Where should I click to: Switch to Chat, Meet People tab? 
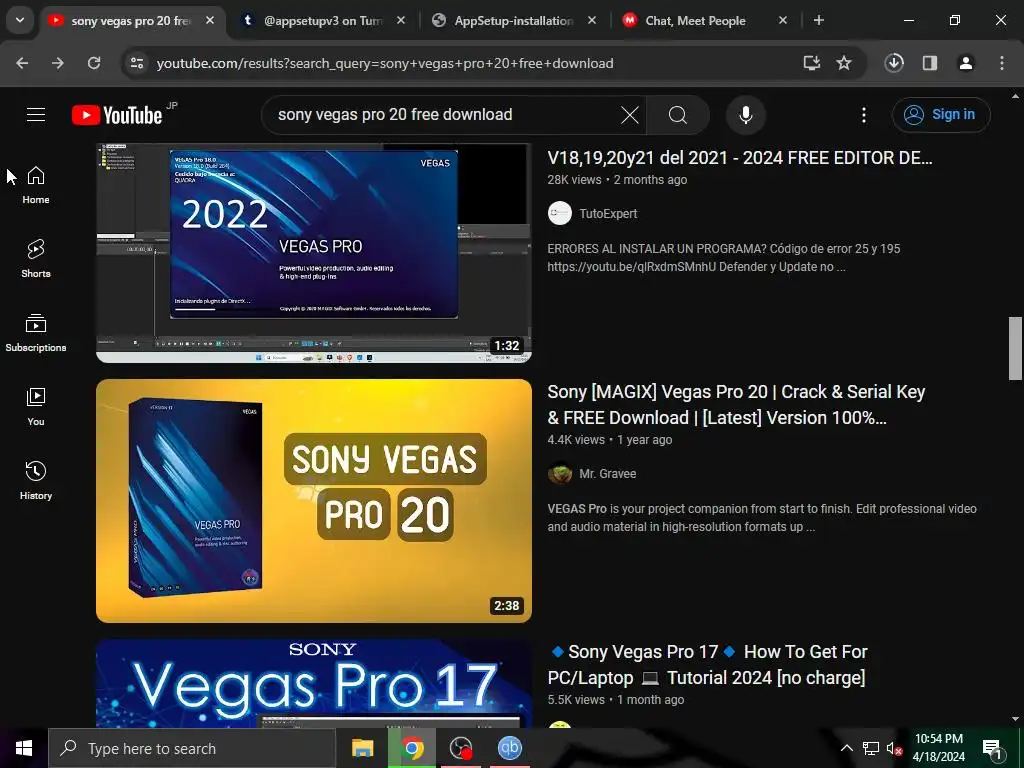tap(696, 21)
